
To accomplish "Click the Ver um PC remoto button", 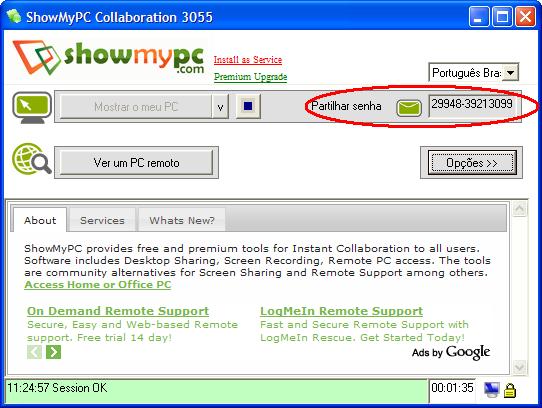I will pyautogui.click(x=137, y=163).
